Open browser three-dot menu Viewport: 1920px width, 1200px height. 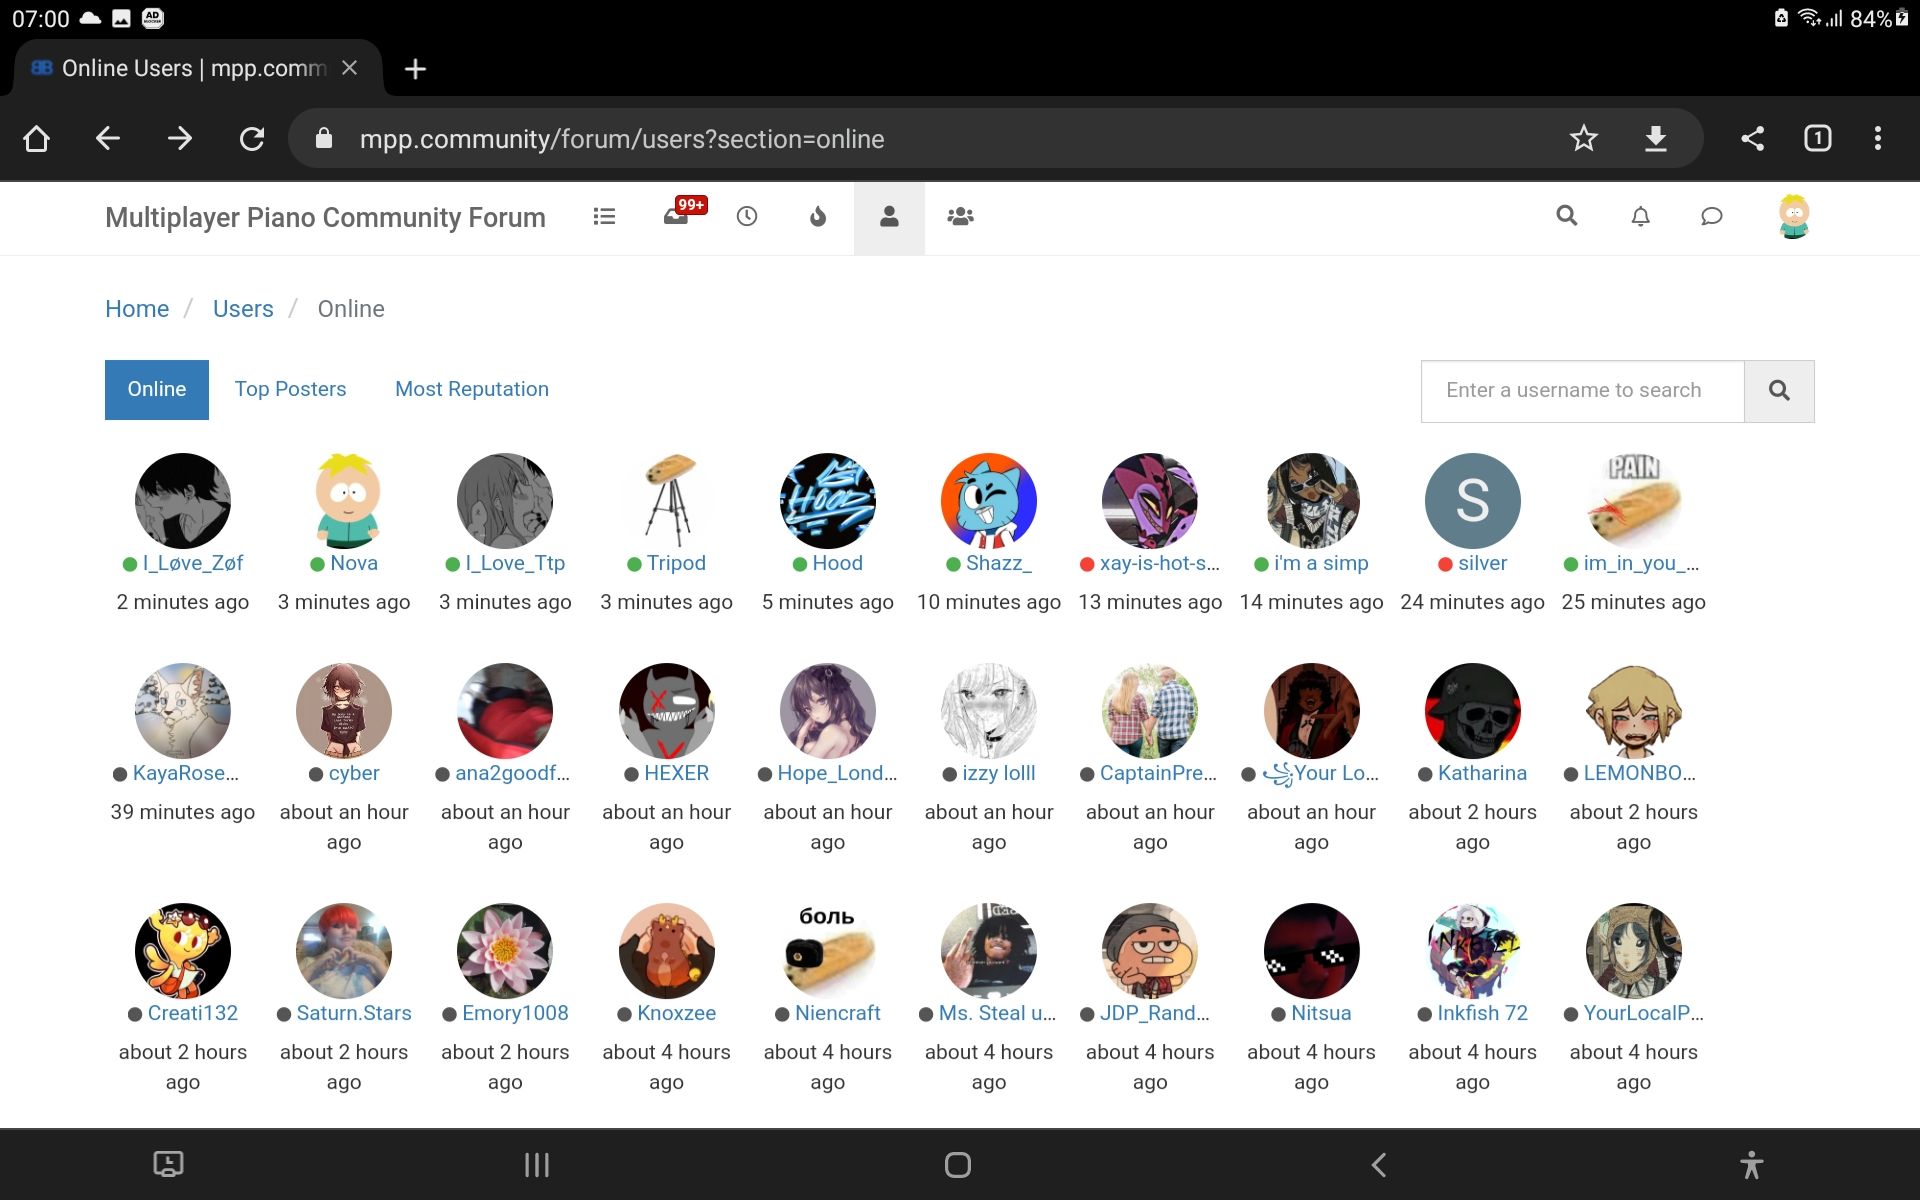[x=1878, y=138]
